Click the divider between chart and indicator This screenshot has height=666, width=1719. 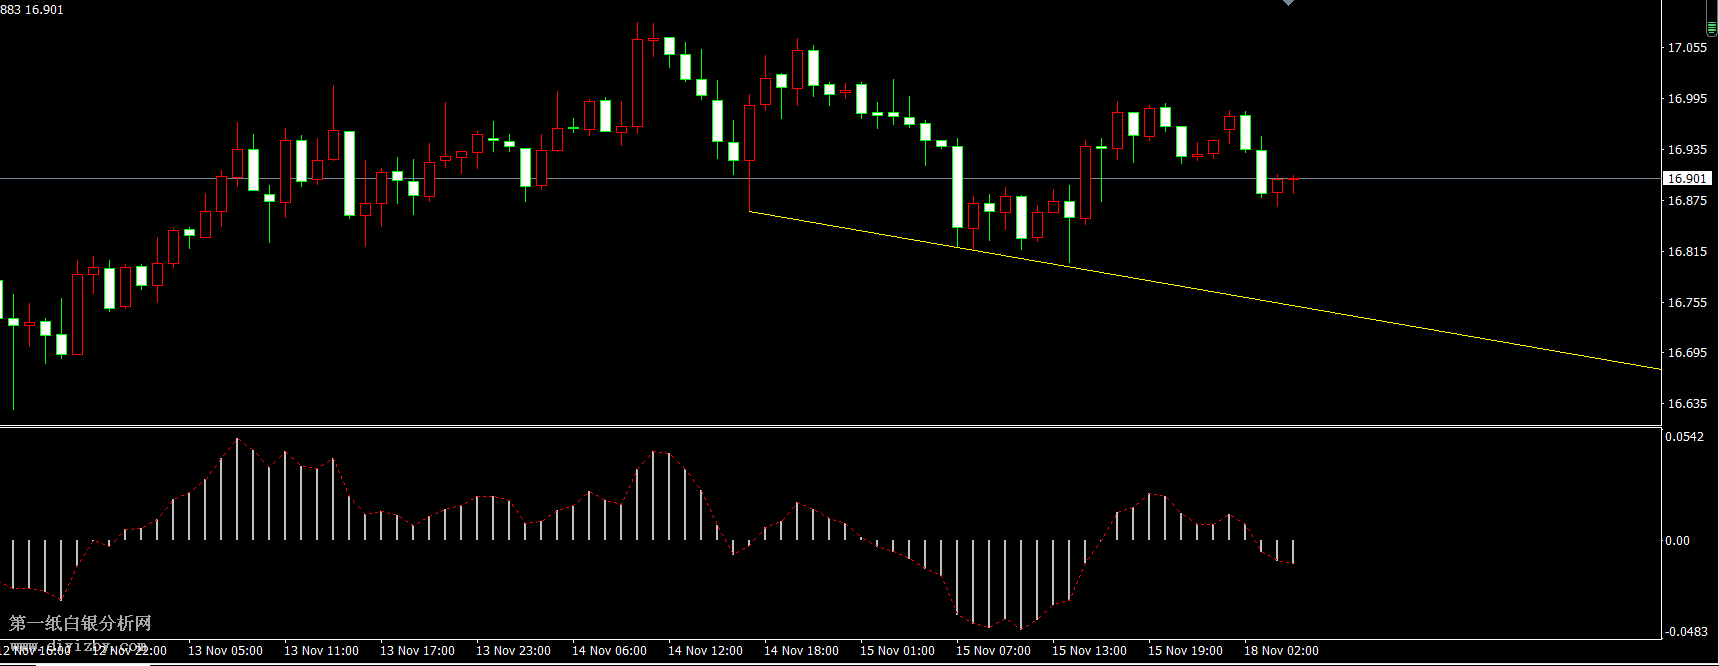point(830,427)
